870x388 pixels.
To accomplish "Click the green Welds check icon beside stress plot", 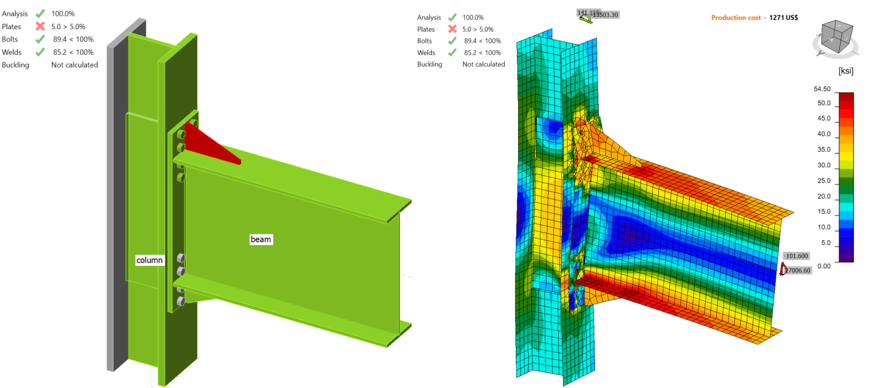I will click(x=452, y=53).
